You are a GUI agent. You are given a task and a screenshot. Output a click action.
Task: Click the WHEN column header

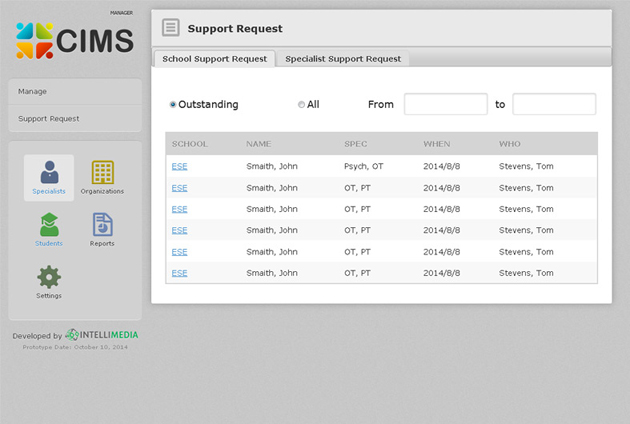click(x=436, y=144)
